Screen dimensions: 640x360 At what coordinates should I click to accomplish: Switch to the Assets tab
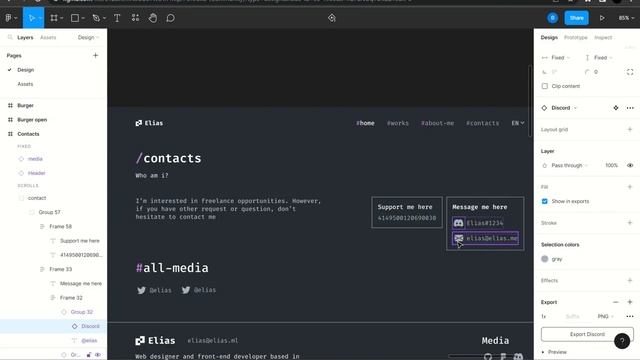[x=48, y=37]
